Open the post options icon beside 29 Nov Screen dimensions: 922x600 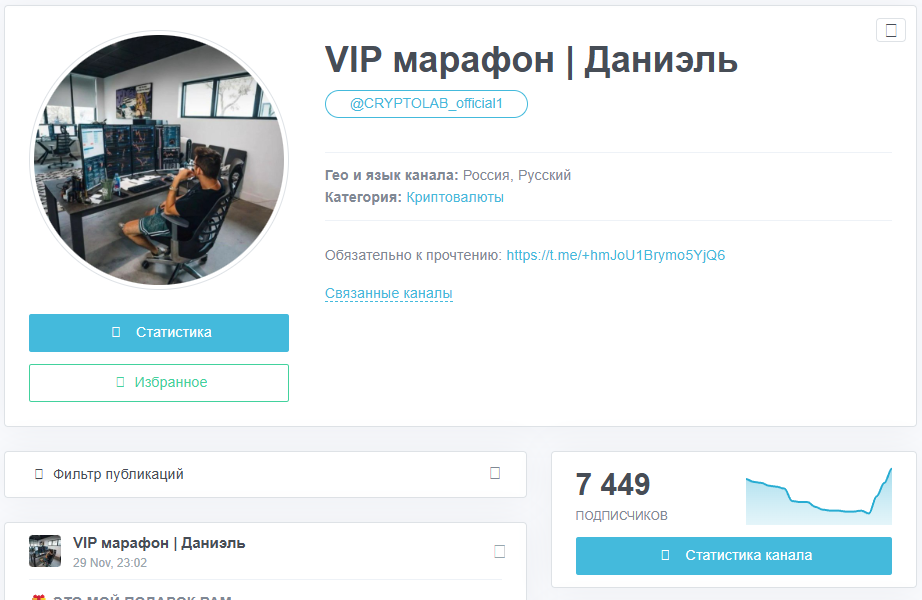click(x=500, y=552)
